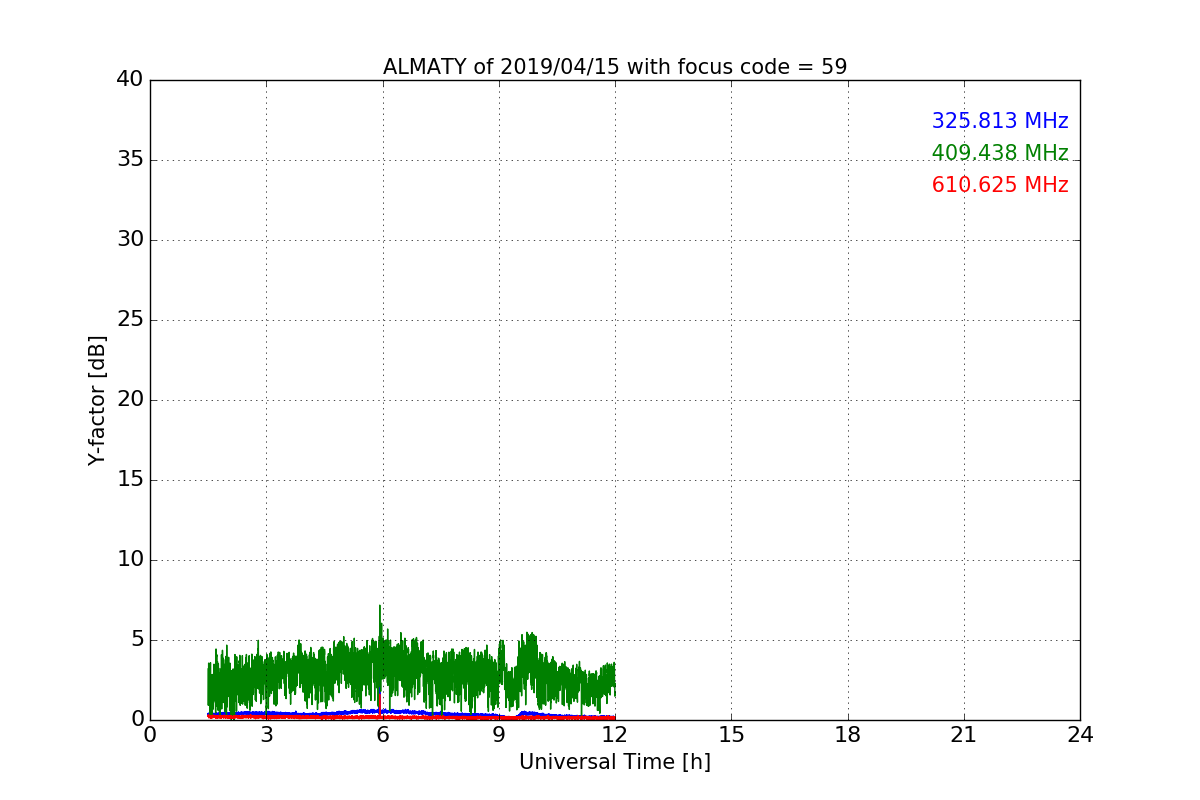This screenshot has height=800, width=1200.
Task: Click y-axis tick label 20
Action: coord(130,400)
